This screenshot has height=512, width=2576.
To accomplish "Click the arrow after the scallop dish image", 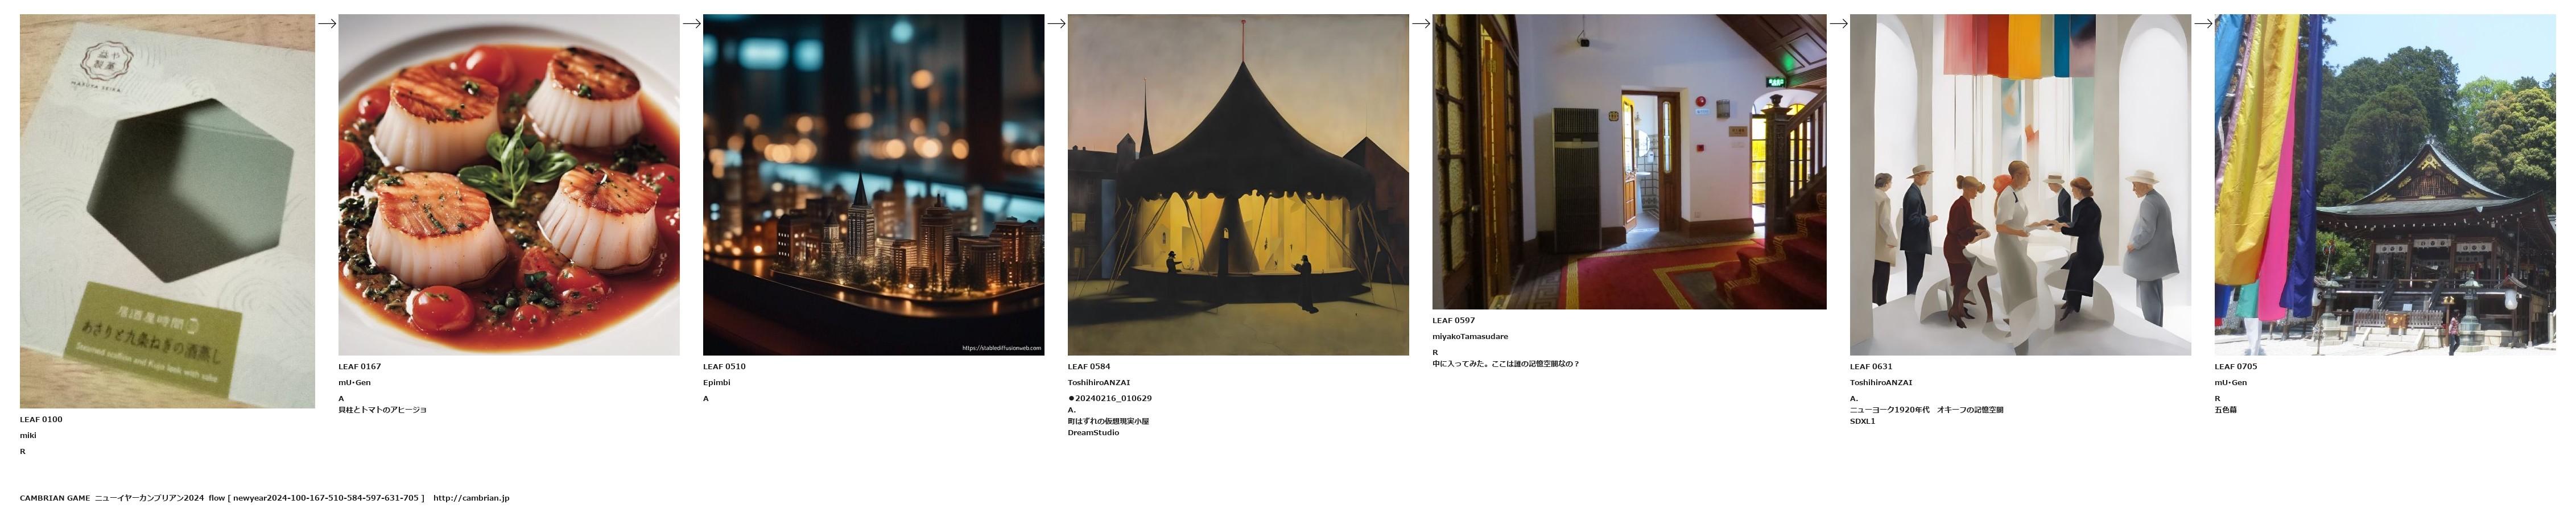I will tap(691, 24).
